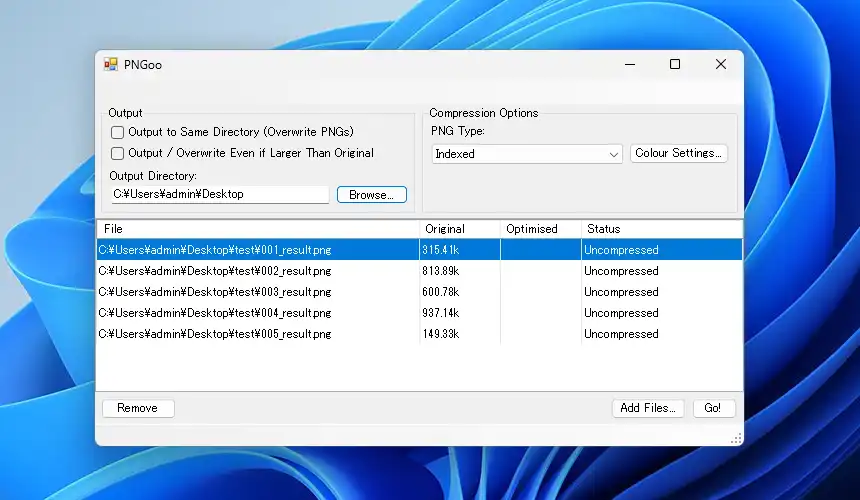Click the window resize grip corner
The width and height of the screenshot is (860, 500).
[x=737, y=438]
